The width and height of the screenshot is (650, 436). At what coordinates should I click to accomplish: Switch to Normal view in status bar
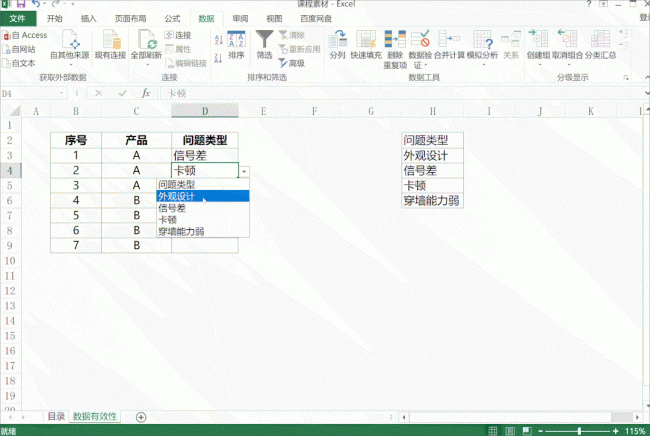(493, 431)
